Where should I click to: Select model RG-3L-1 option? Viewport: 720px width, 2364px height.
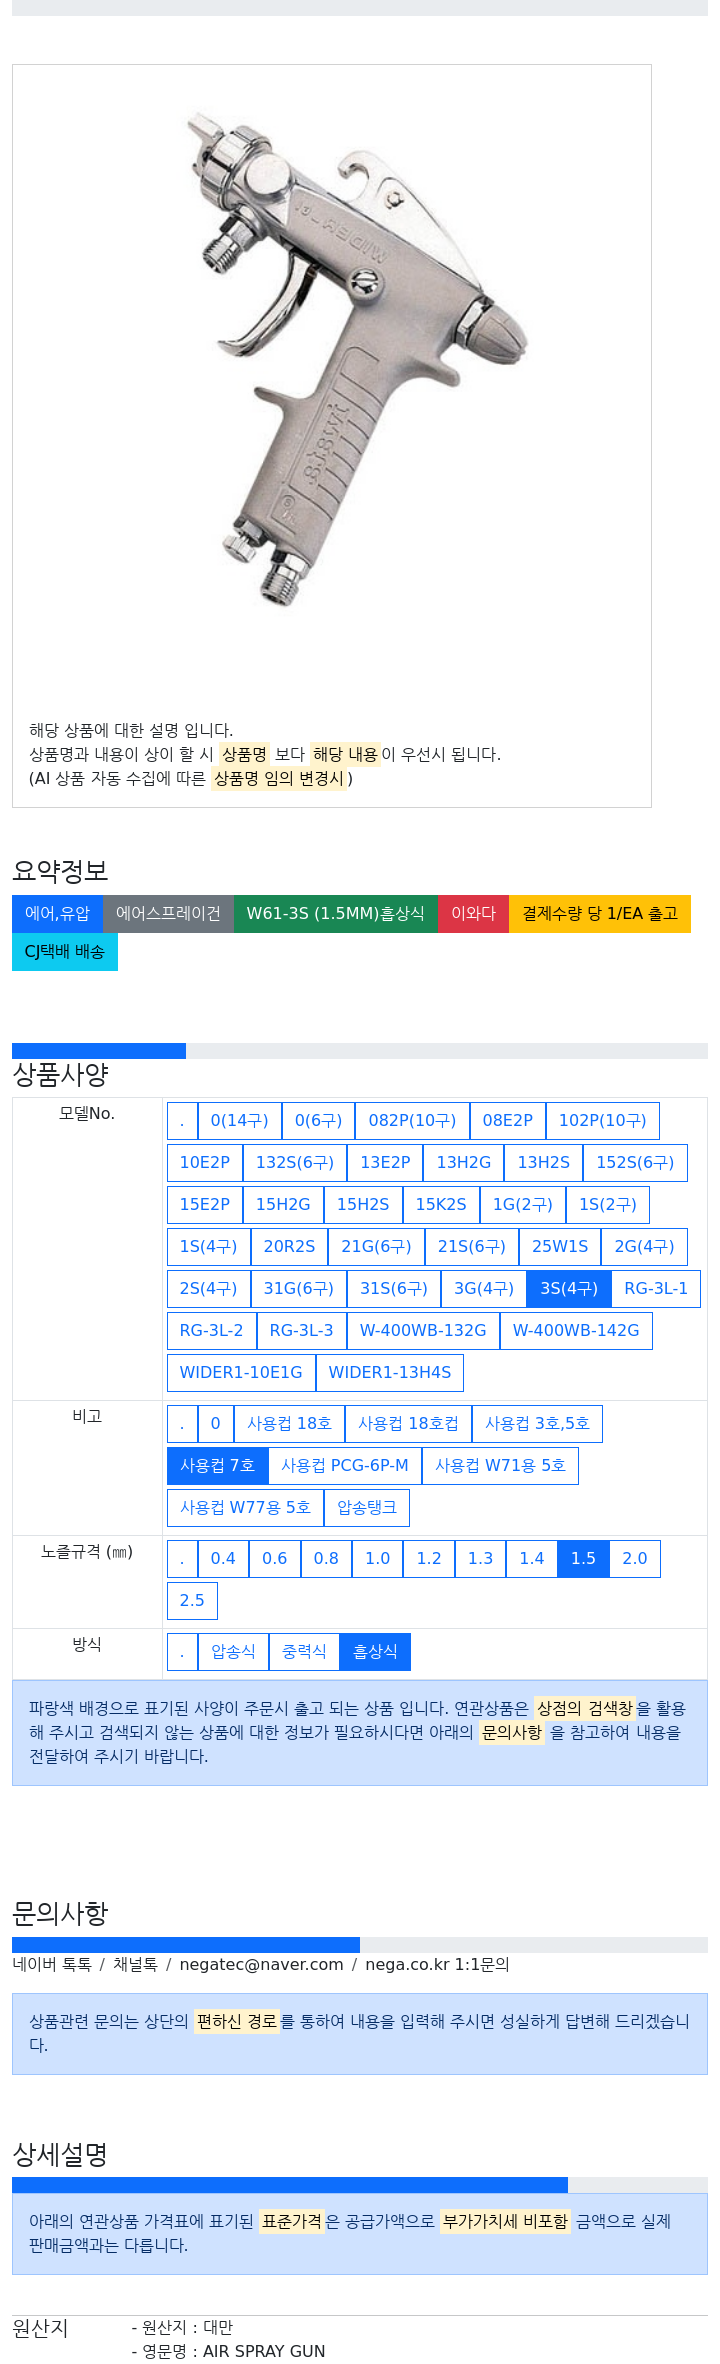(656, 1288)
